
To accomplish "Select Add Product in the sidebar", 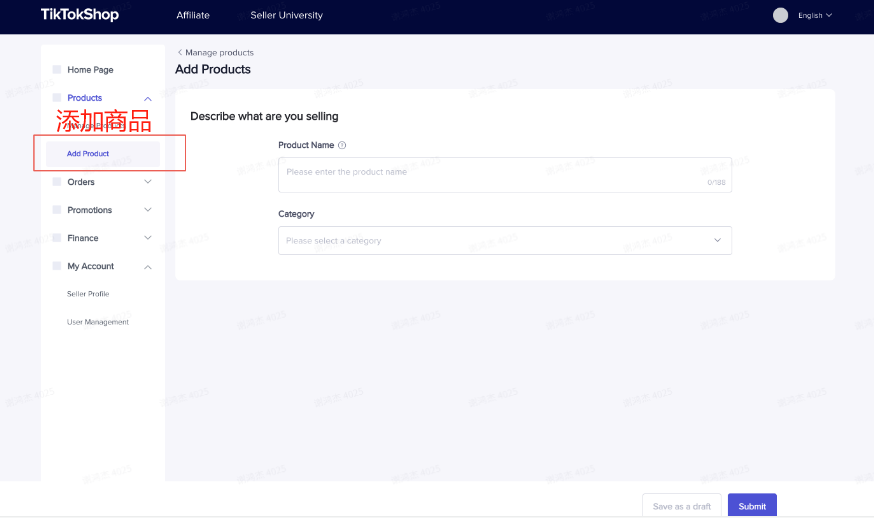I will click(x=88, y=154).
